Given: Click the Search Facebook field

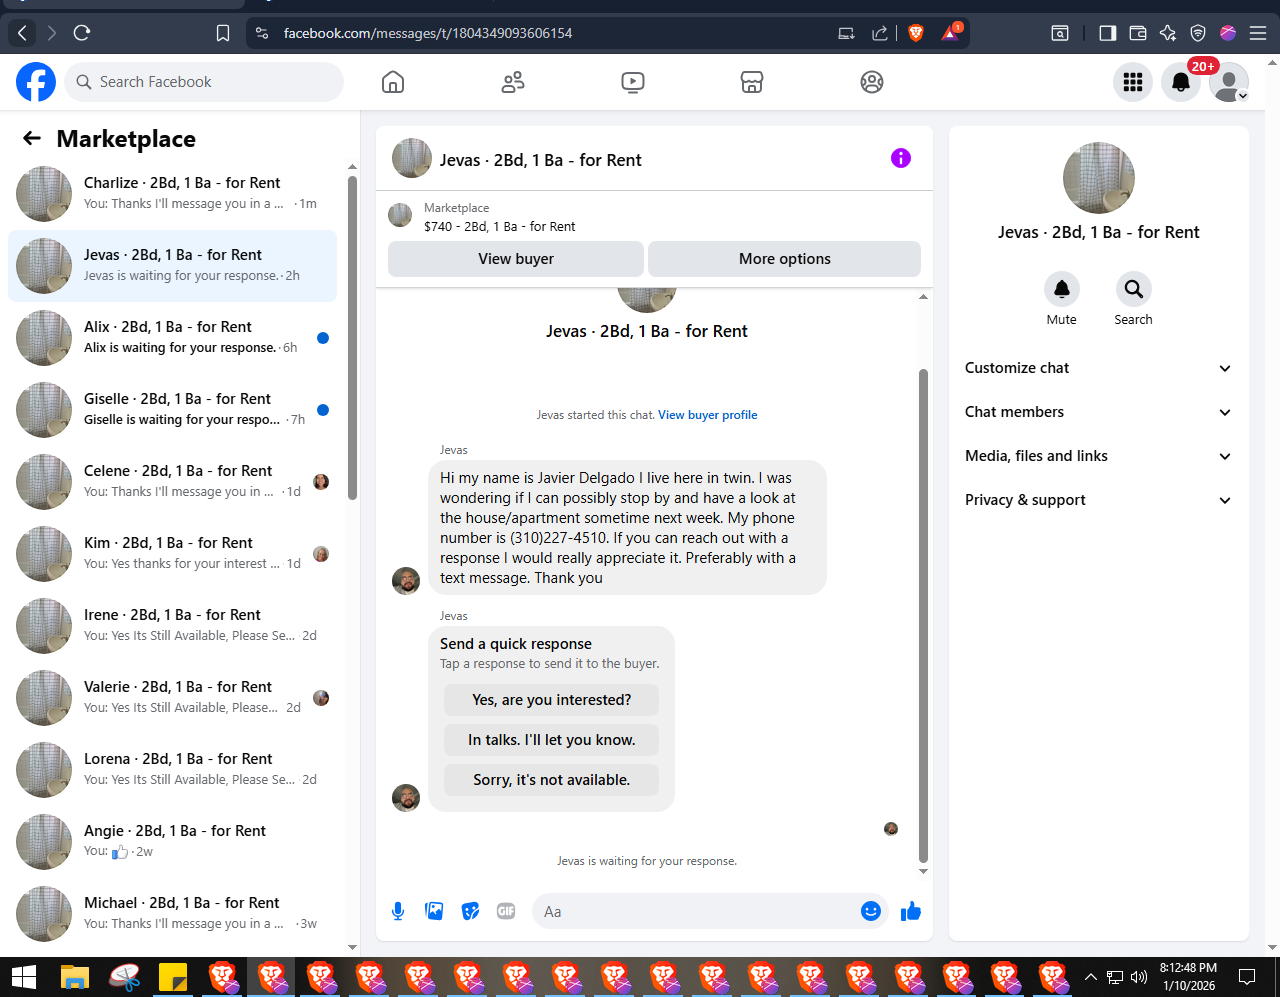Looking at the screenshot, I should [204, 82].
